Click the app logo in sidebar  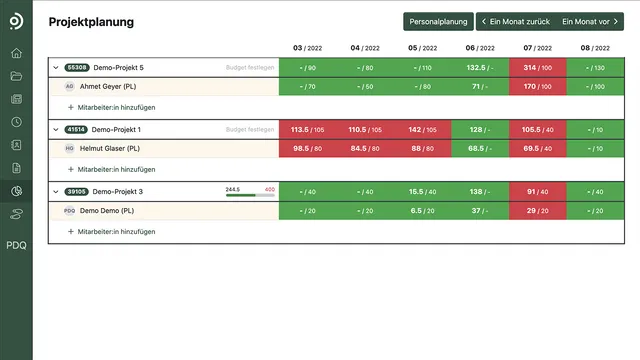point(16,21)
